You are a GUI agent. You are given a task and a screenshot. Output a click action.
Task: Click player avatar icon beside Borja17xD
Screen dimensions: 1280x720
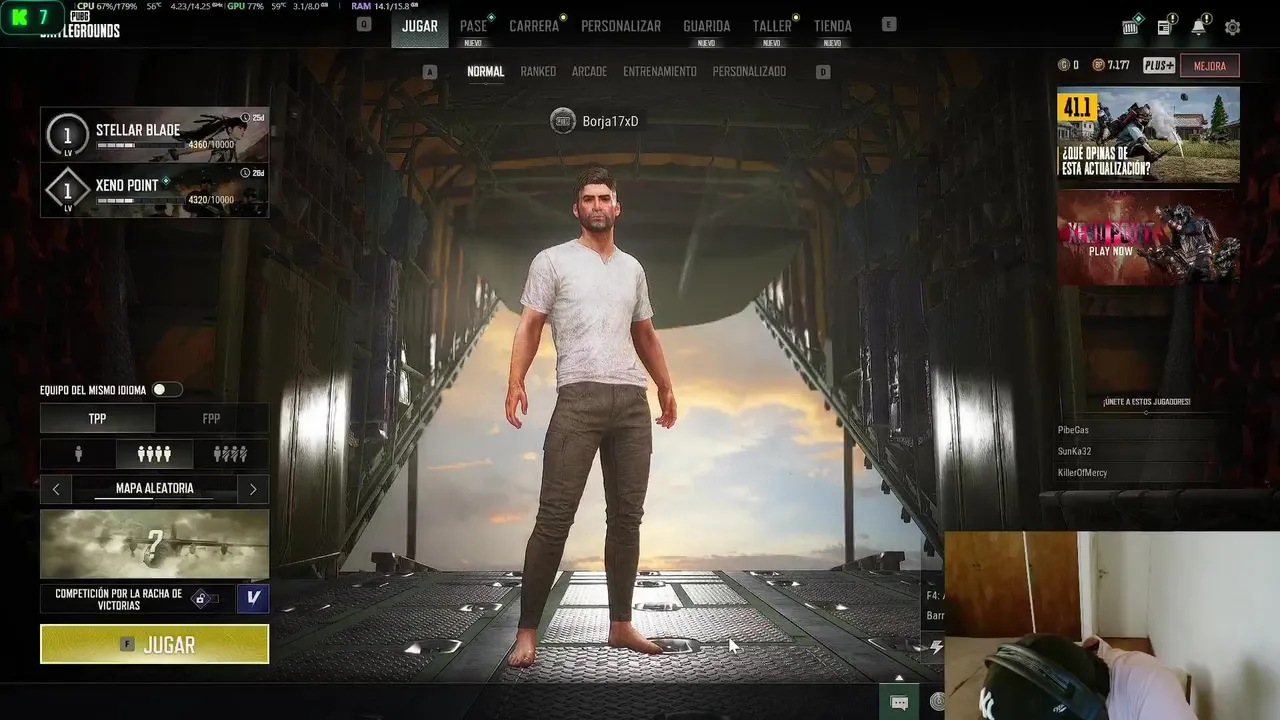click(x=563, y=121)
